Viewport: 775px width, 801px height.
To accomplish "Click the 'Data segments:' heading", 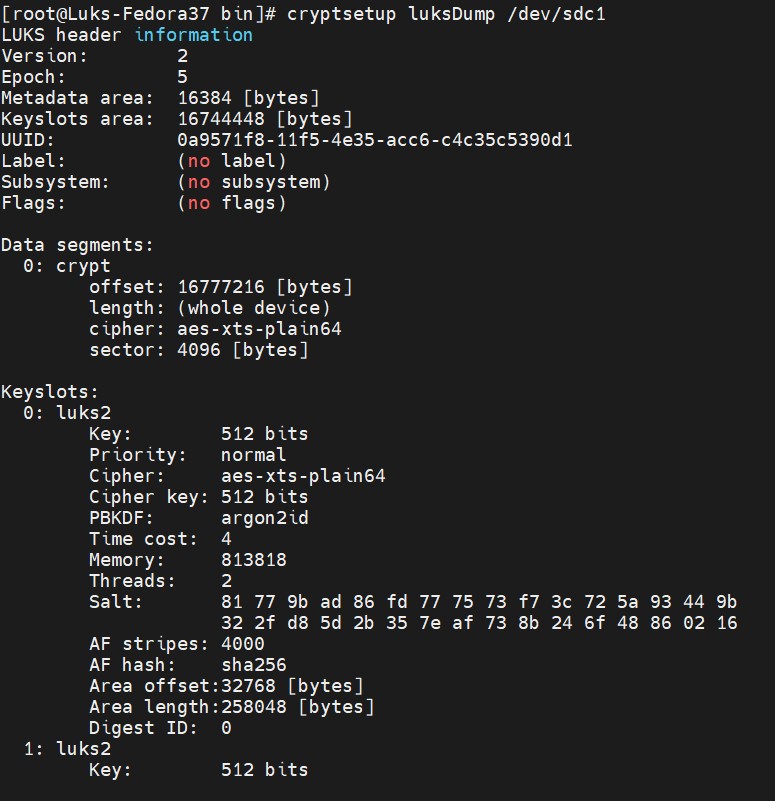I will [x=77, y=245].
